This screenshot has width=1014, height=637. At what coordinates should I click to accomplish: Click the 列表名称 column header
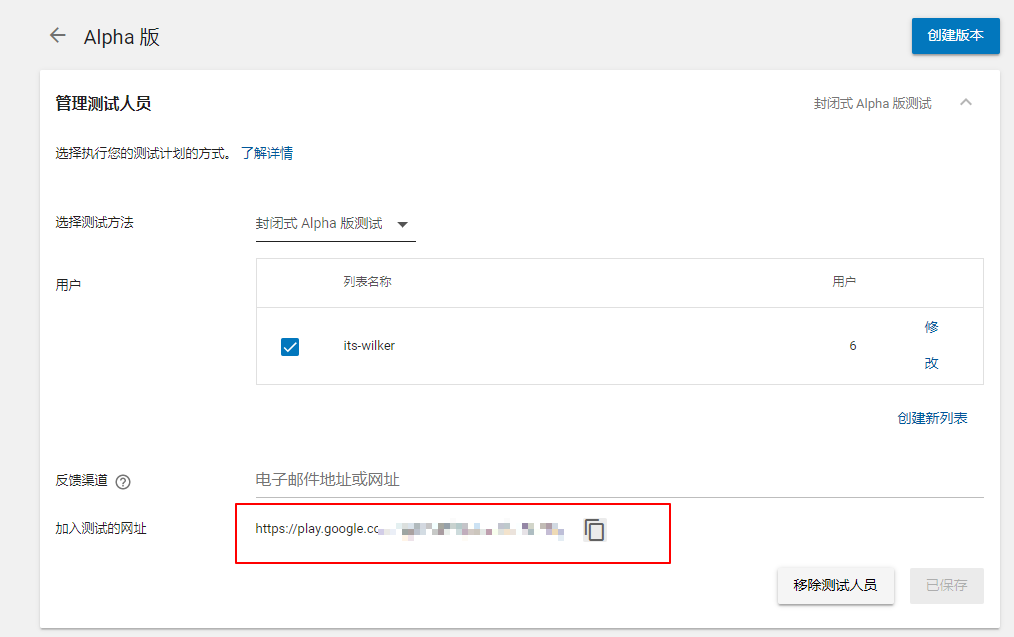(367, 282)
